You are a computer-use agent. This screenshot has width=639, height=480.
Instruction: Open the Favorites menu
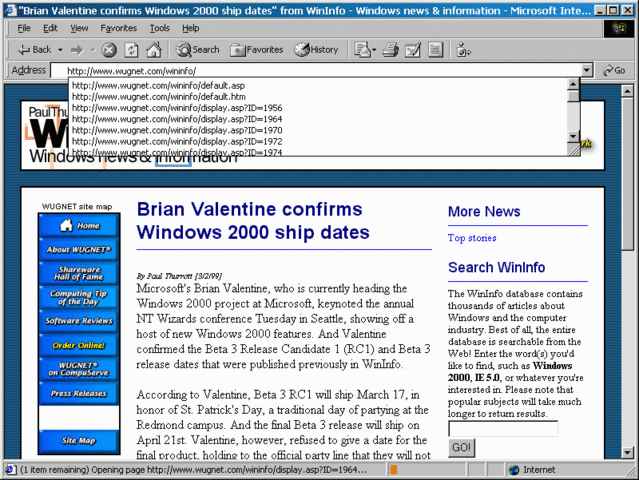point(119,28)
